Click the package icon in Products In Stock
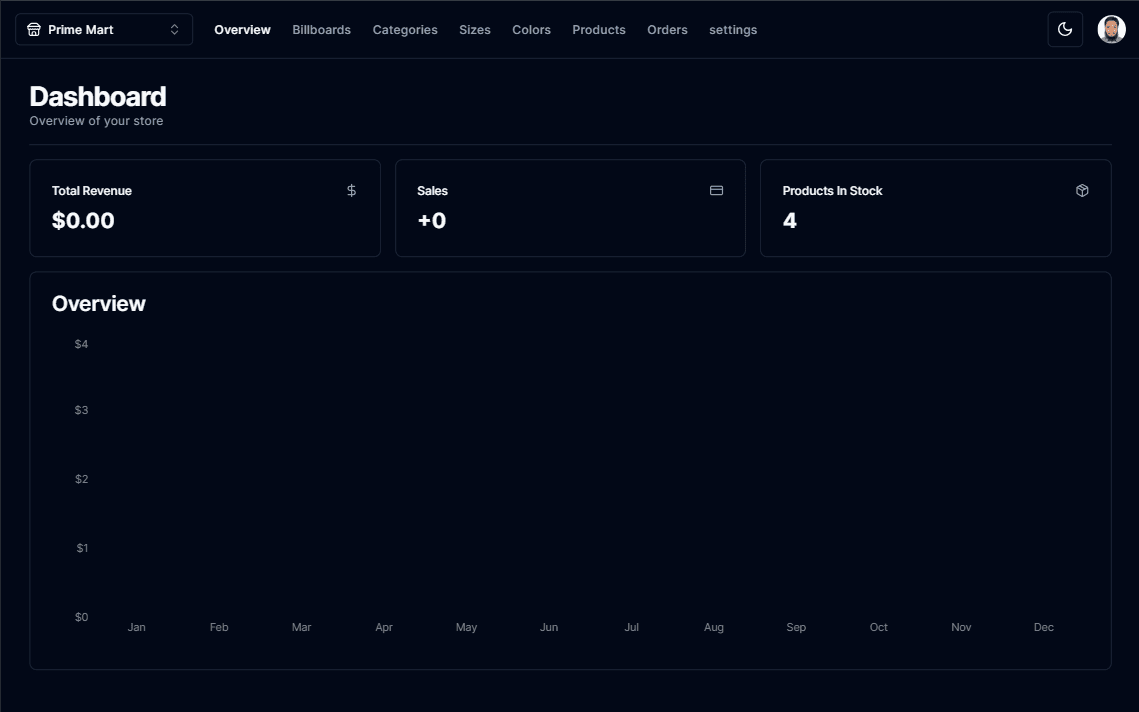Screen dimensions: 1139x712 pos(1082,190)
